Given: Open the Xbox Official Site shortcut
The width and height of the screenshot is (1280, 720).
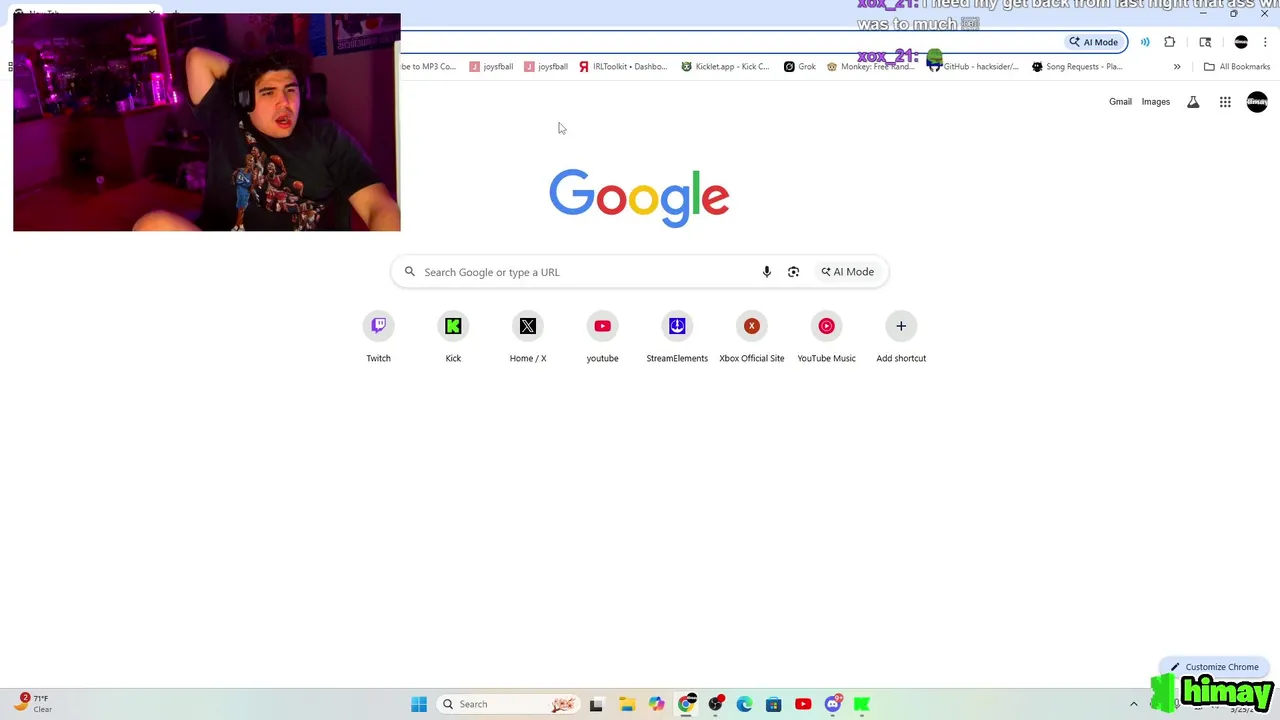Looking at the screenshot, I should coord(752,337).
